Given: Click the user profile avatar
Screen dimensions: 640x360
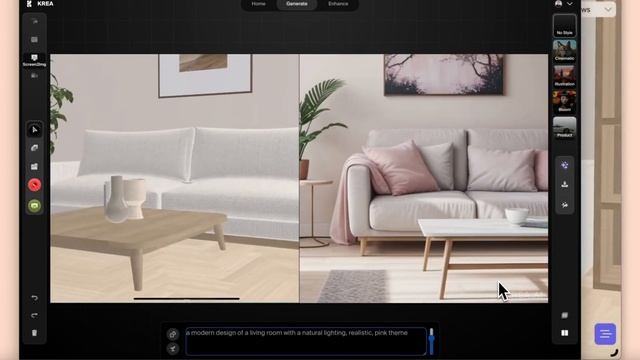Looking at the screenshot, I should pyautogui.click(x=558, y=4).
